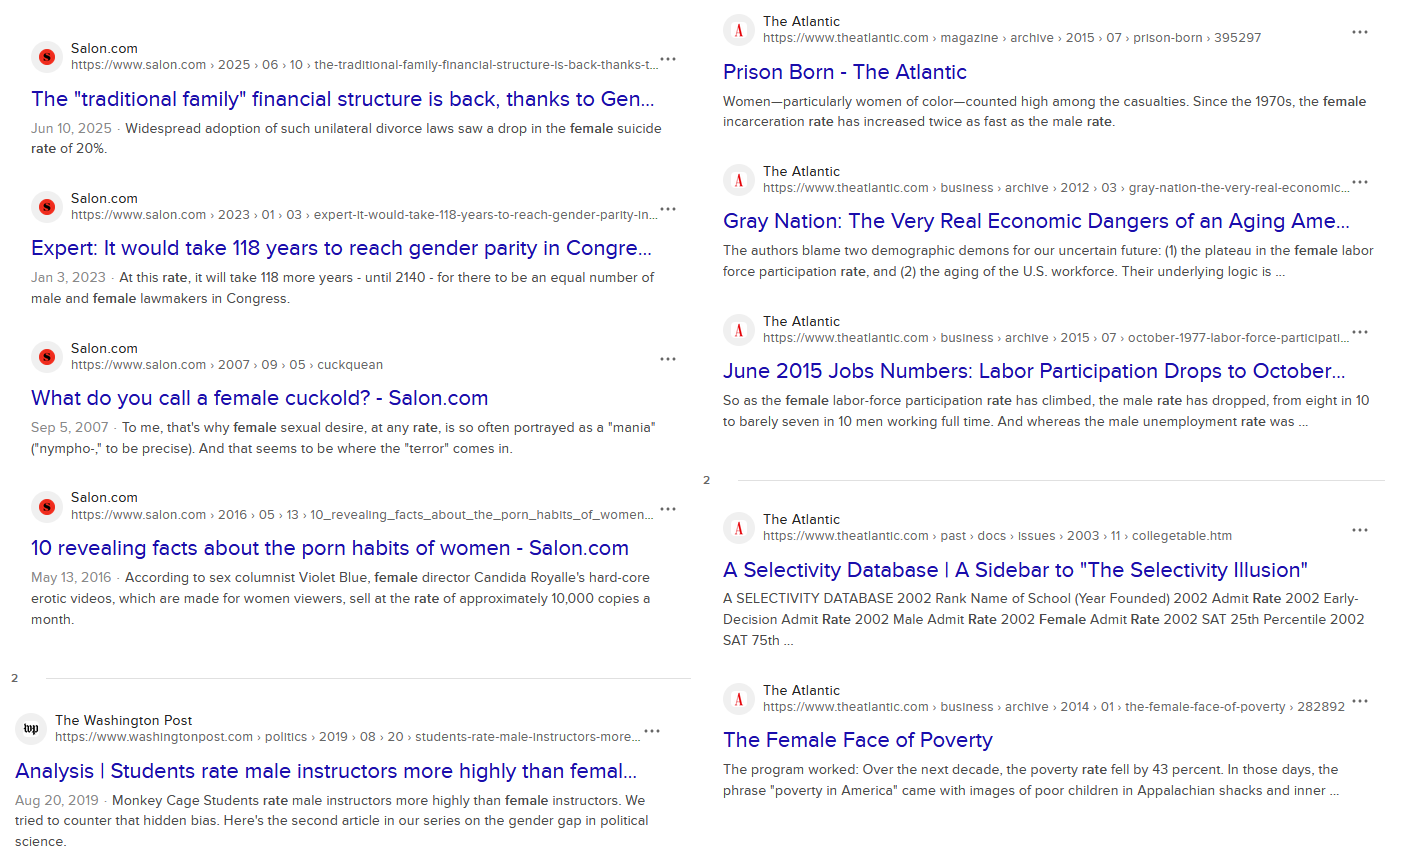Viewport: 1410px width, 867px height.
Task: Click the snippet listing 2002 Admit Rate columns
Action: (x=1044, y=619)
